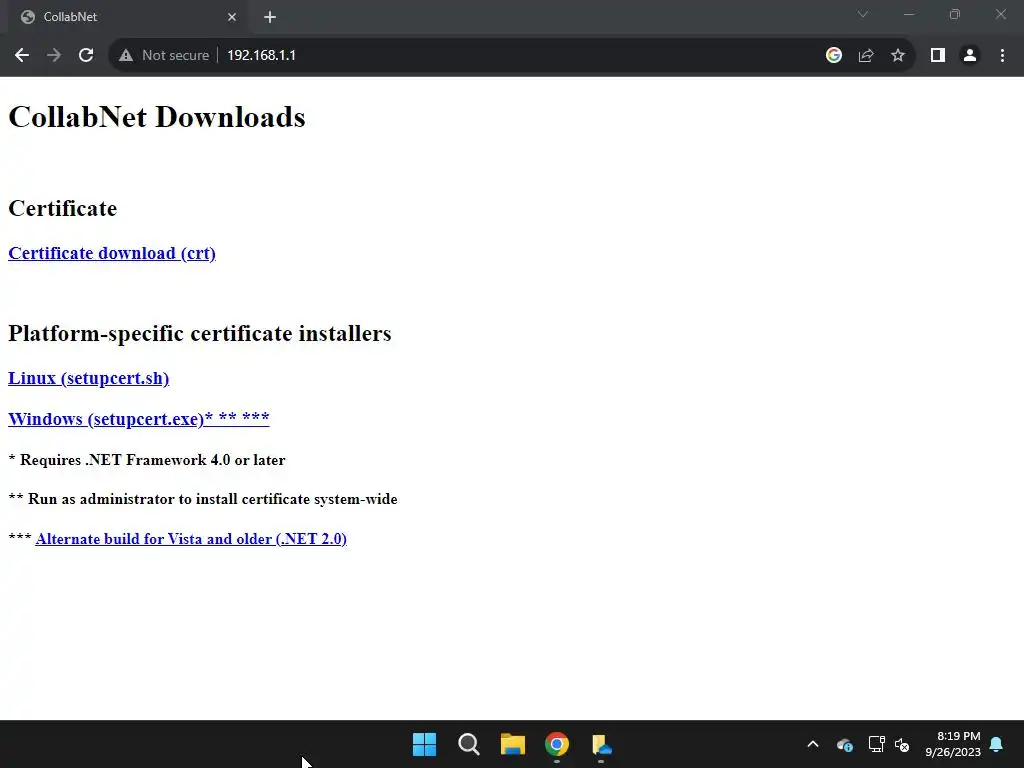Click 'Run as administrator' note text
Screen dimensions: 1024x768
pos(213,500)
